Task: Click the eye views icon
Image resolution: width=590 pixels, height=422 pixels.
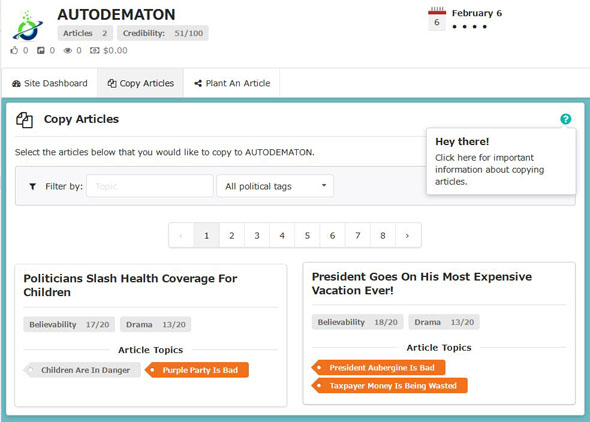Action: pyautogui.click(x=67, y=50)
